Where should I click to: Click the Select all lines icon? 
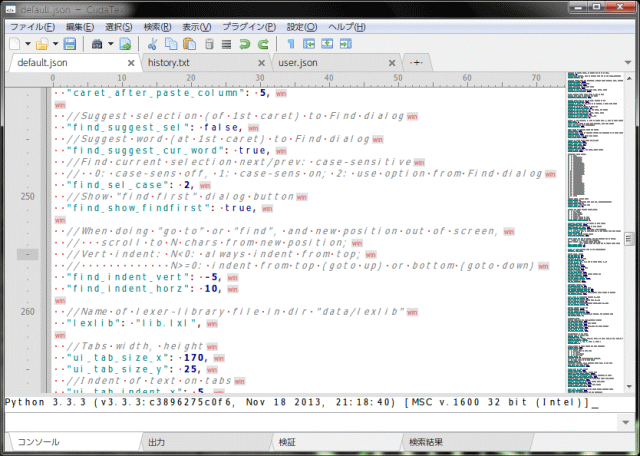point(226,44)
